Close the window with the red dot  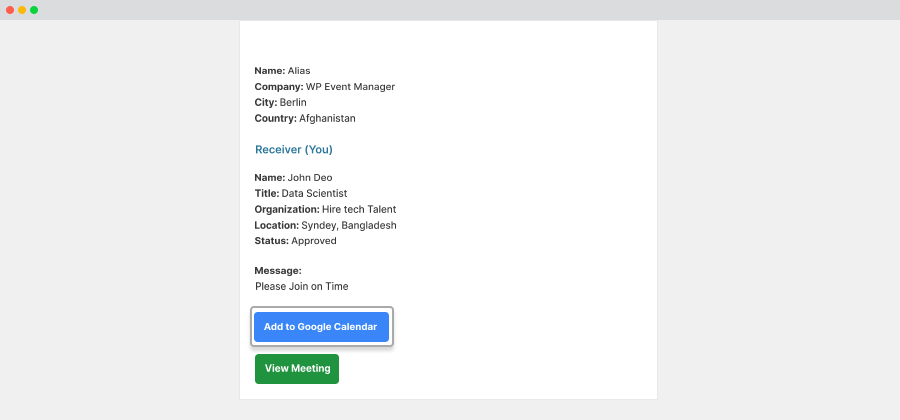(x=10, y=10)
